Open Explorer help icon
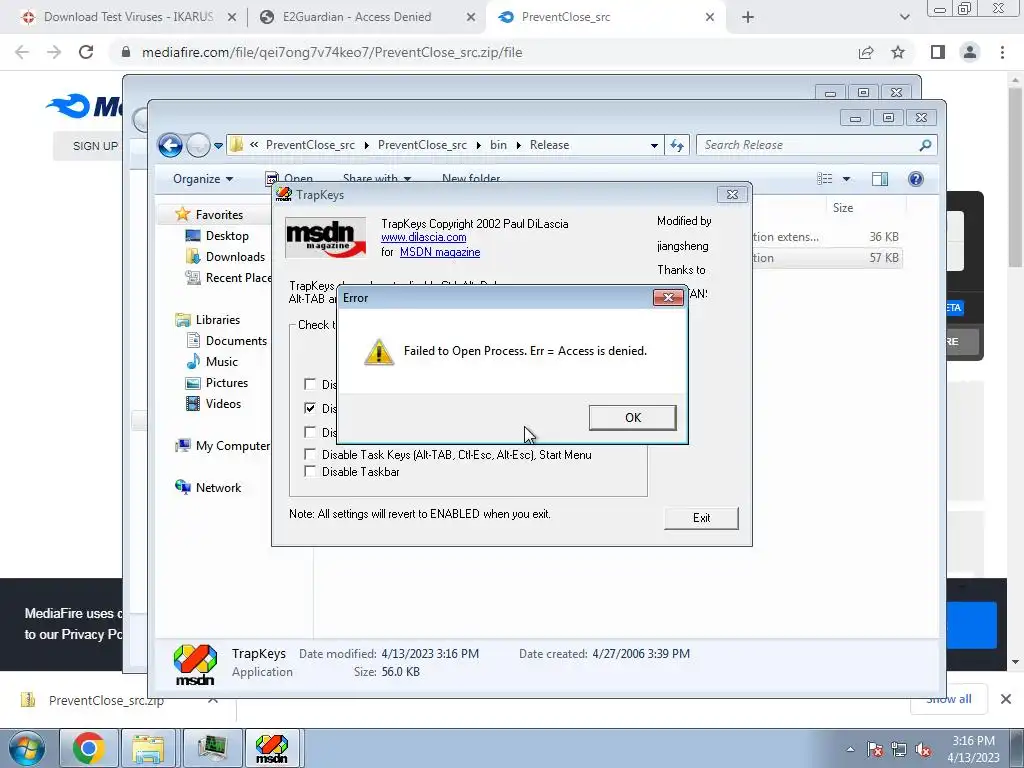Screen dimensions: 1024x768 [916, 179]
